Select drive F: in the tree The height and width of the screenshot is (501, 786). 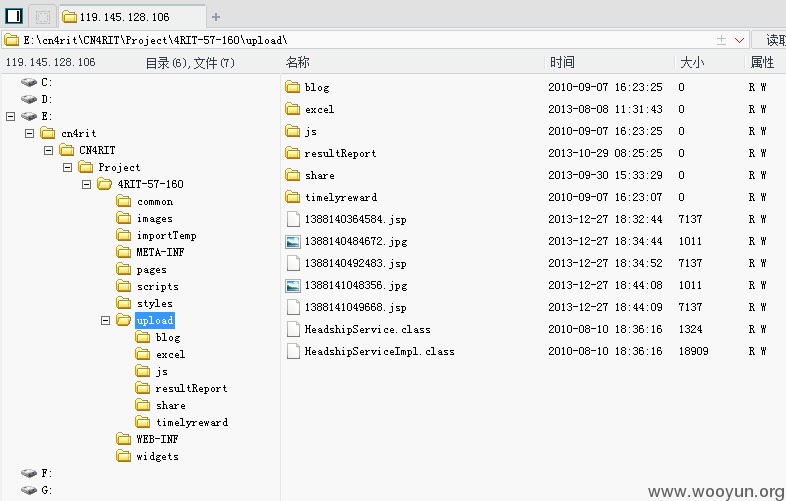click(47, 473)
